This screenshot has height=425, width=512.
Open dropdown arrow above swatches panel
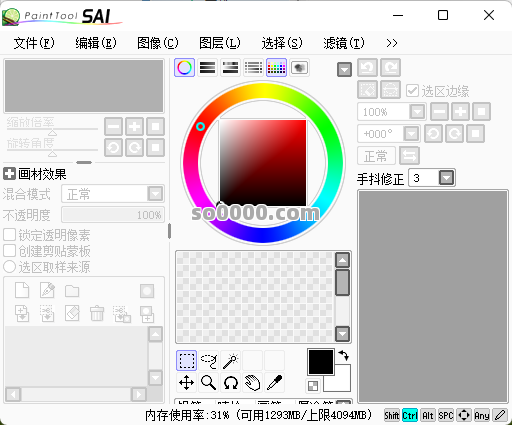click(x=344, y=70)
